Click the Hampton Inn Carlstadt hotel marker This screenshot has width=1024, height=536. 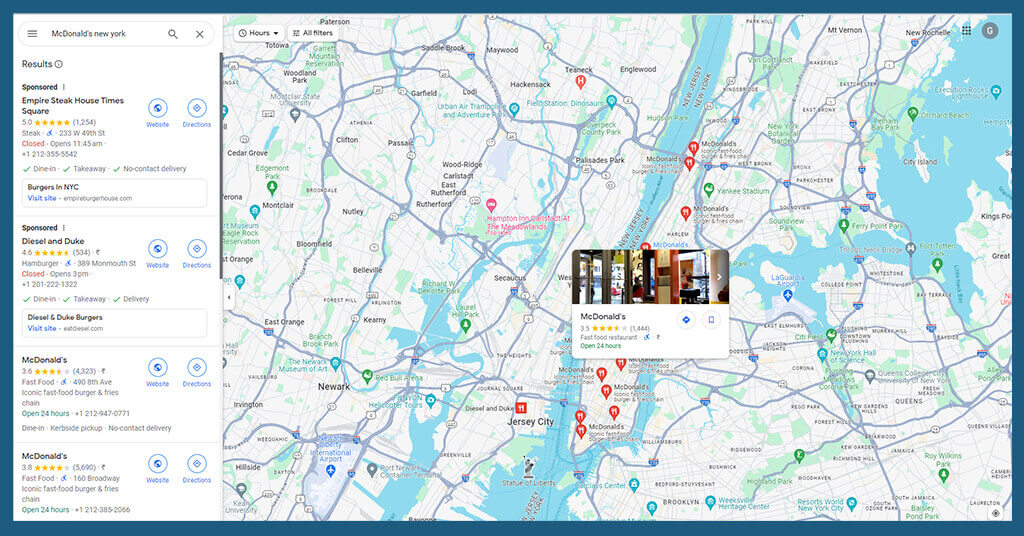pyautogui.click(x=491, y=204)
